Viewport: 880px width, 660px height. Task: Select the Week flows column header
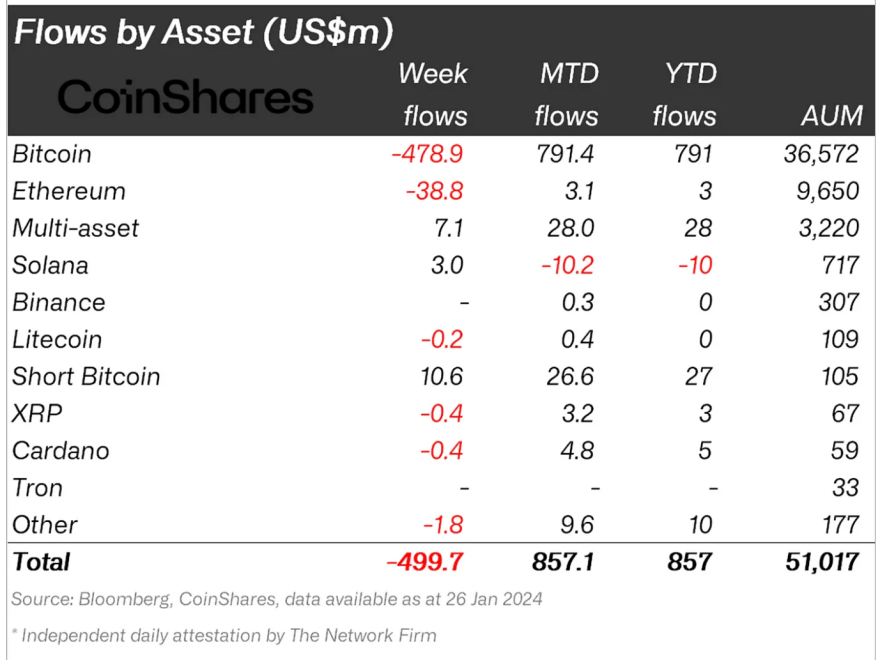click(x=434, y=95)
